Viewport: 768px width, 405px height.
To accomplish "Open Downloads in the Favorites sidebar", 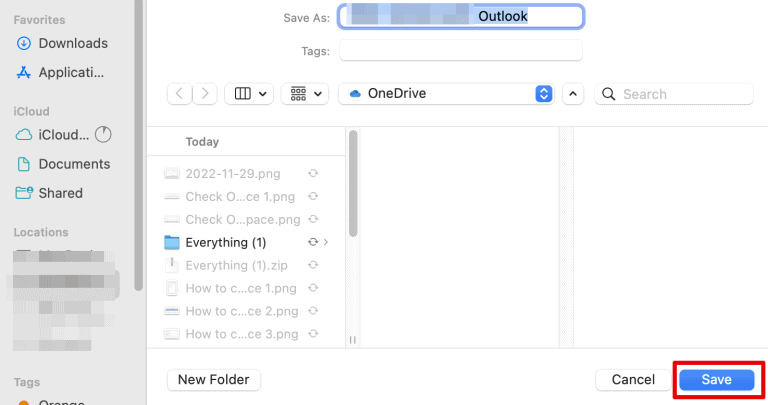I will pyautogui.click(x=62, y=43).
